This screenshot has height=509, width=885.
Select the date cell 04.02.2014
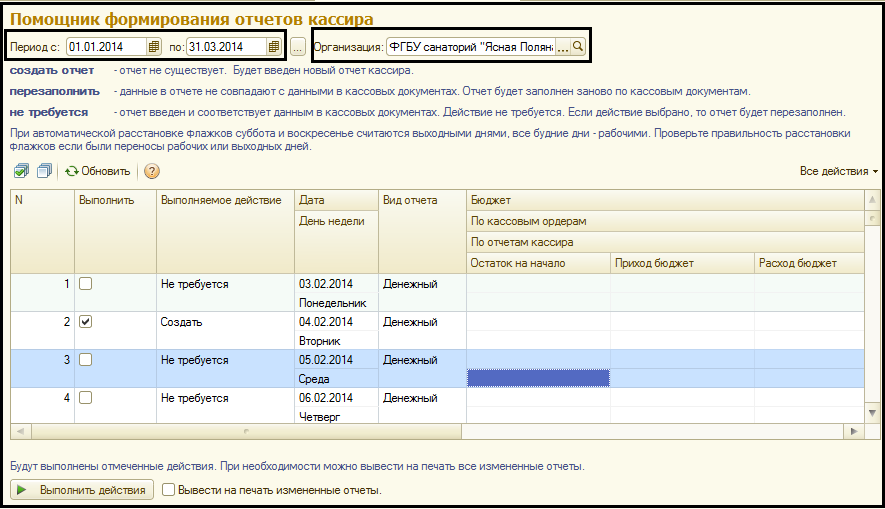336,322
